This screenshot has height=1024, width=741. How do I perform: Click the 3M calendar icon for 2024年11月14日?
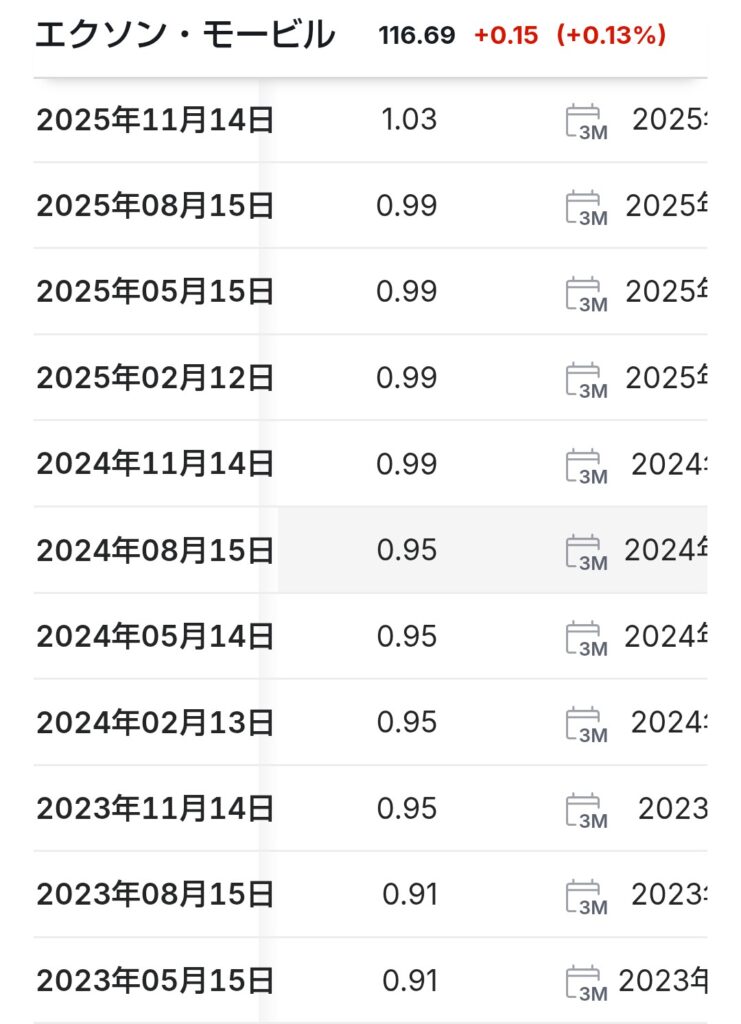(586, 467)
